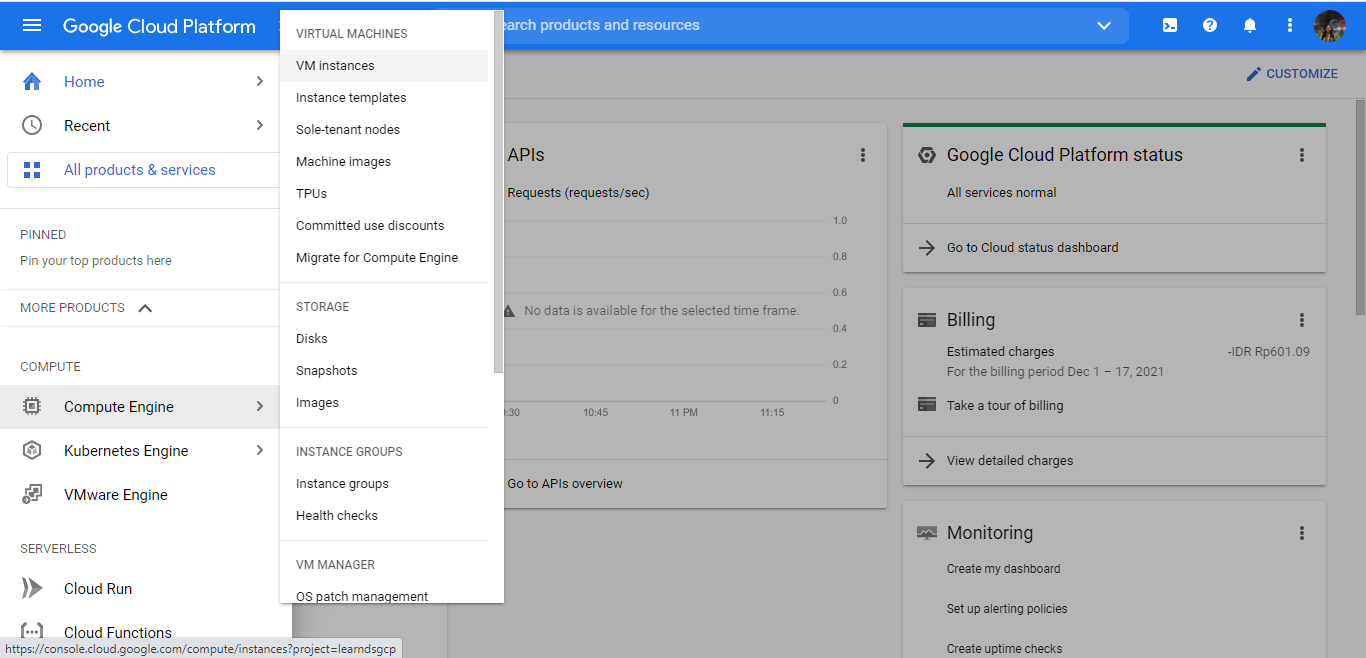Open VMware Engine in sidebar

pos(116,494)
